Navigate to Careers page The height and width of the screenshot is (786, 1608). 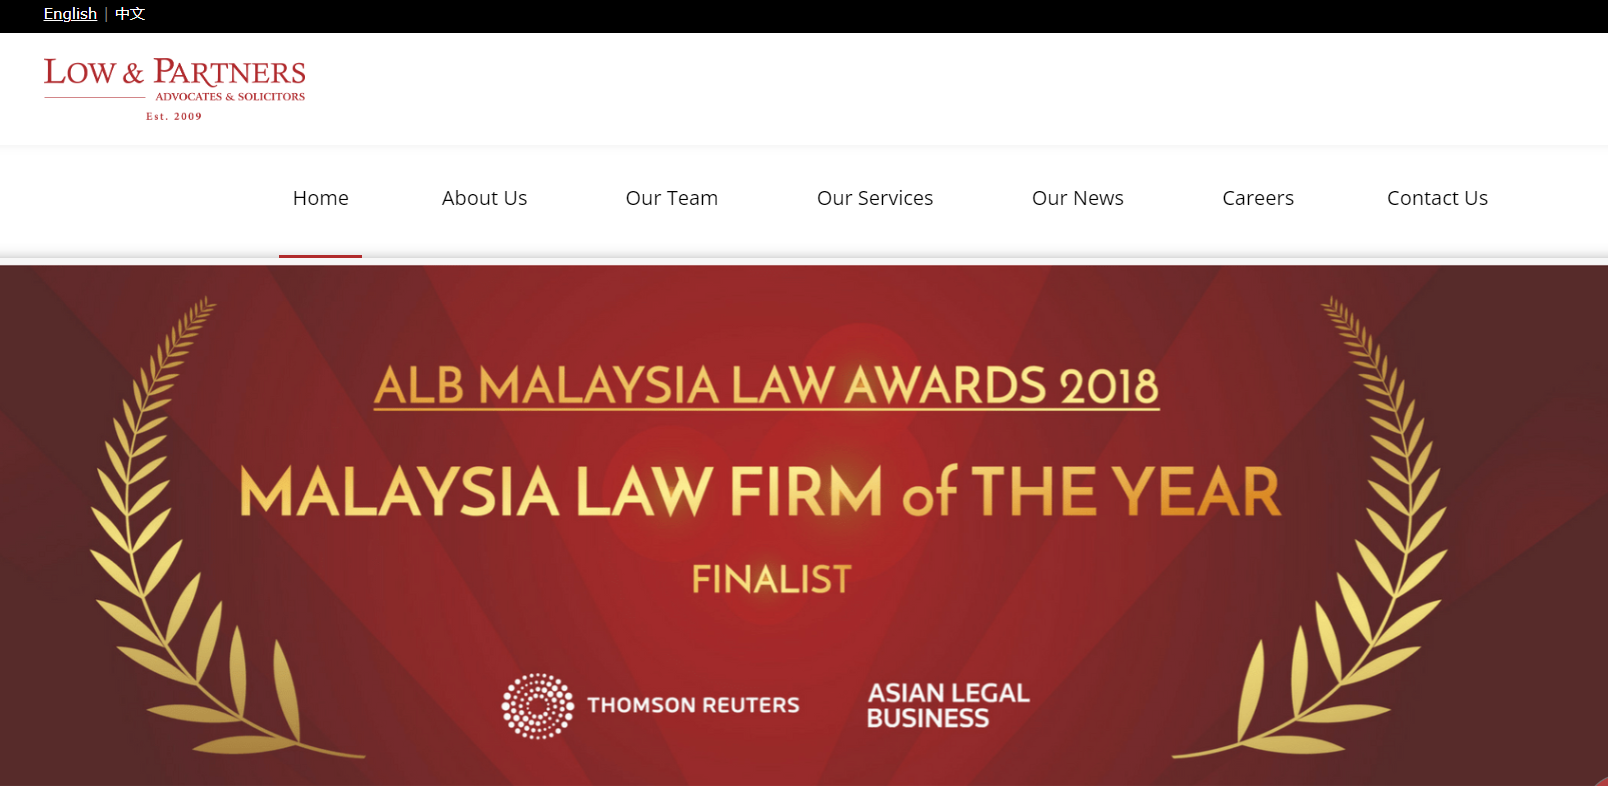point(1258,198)
